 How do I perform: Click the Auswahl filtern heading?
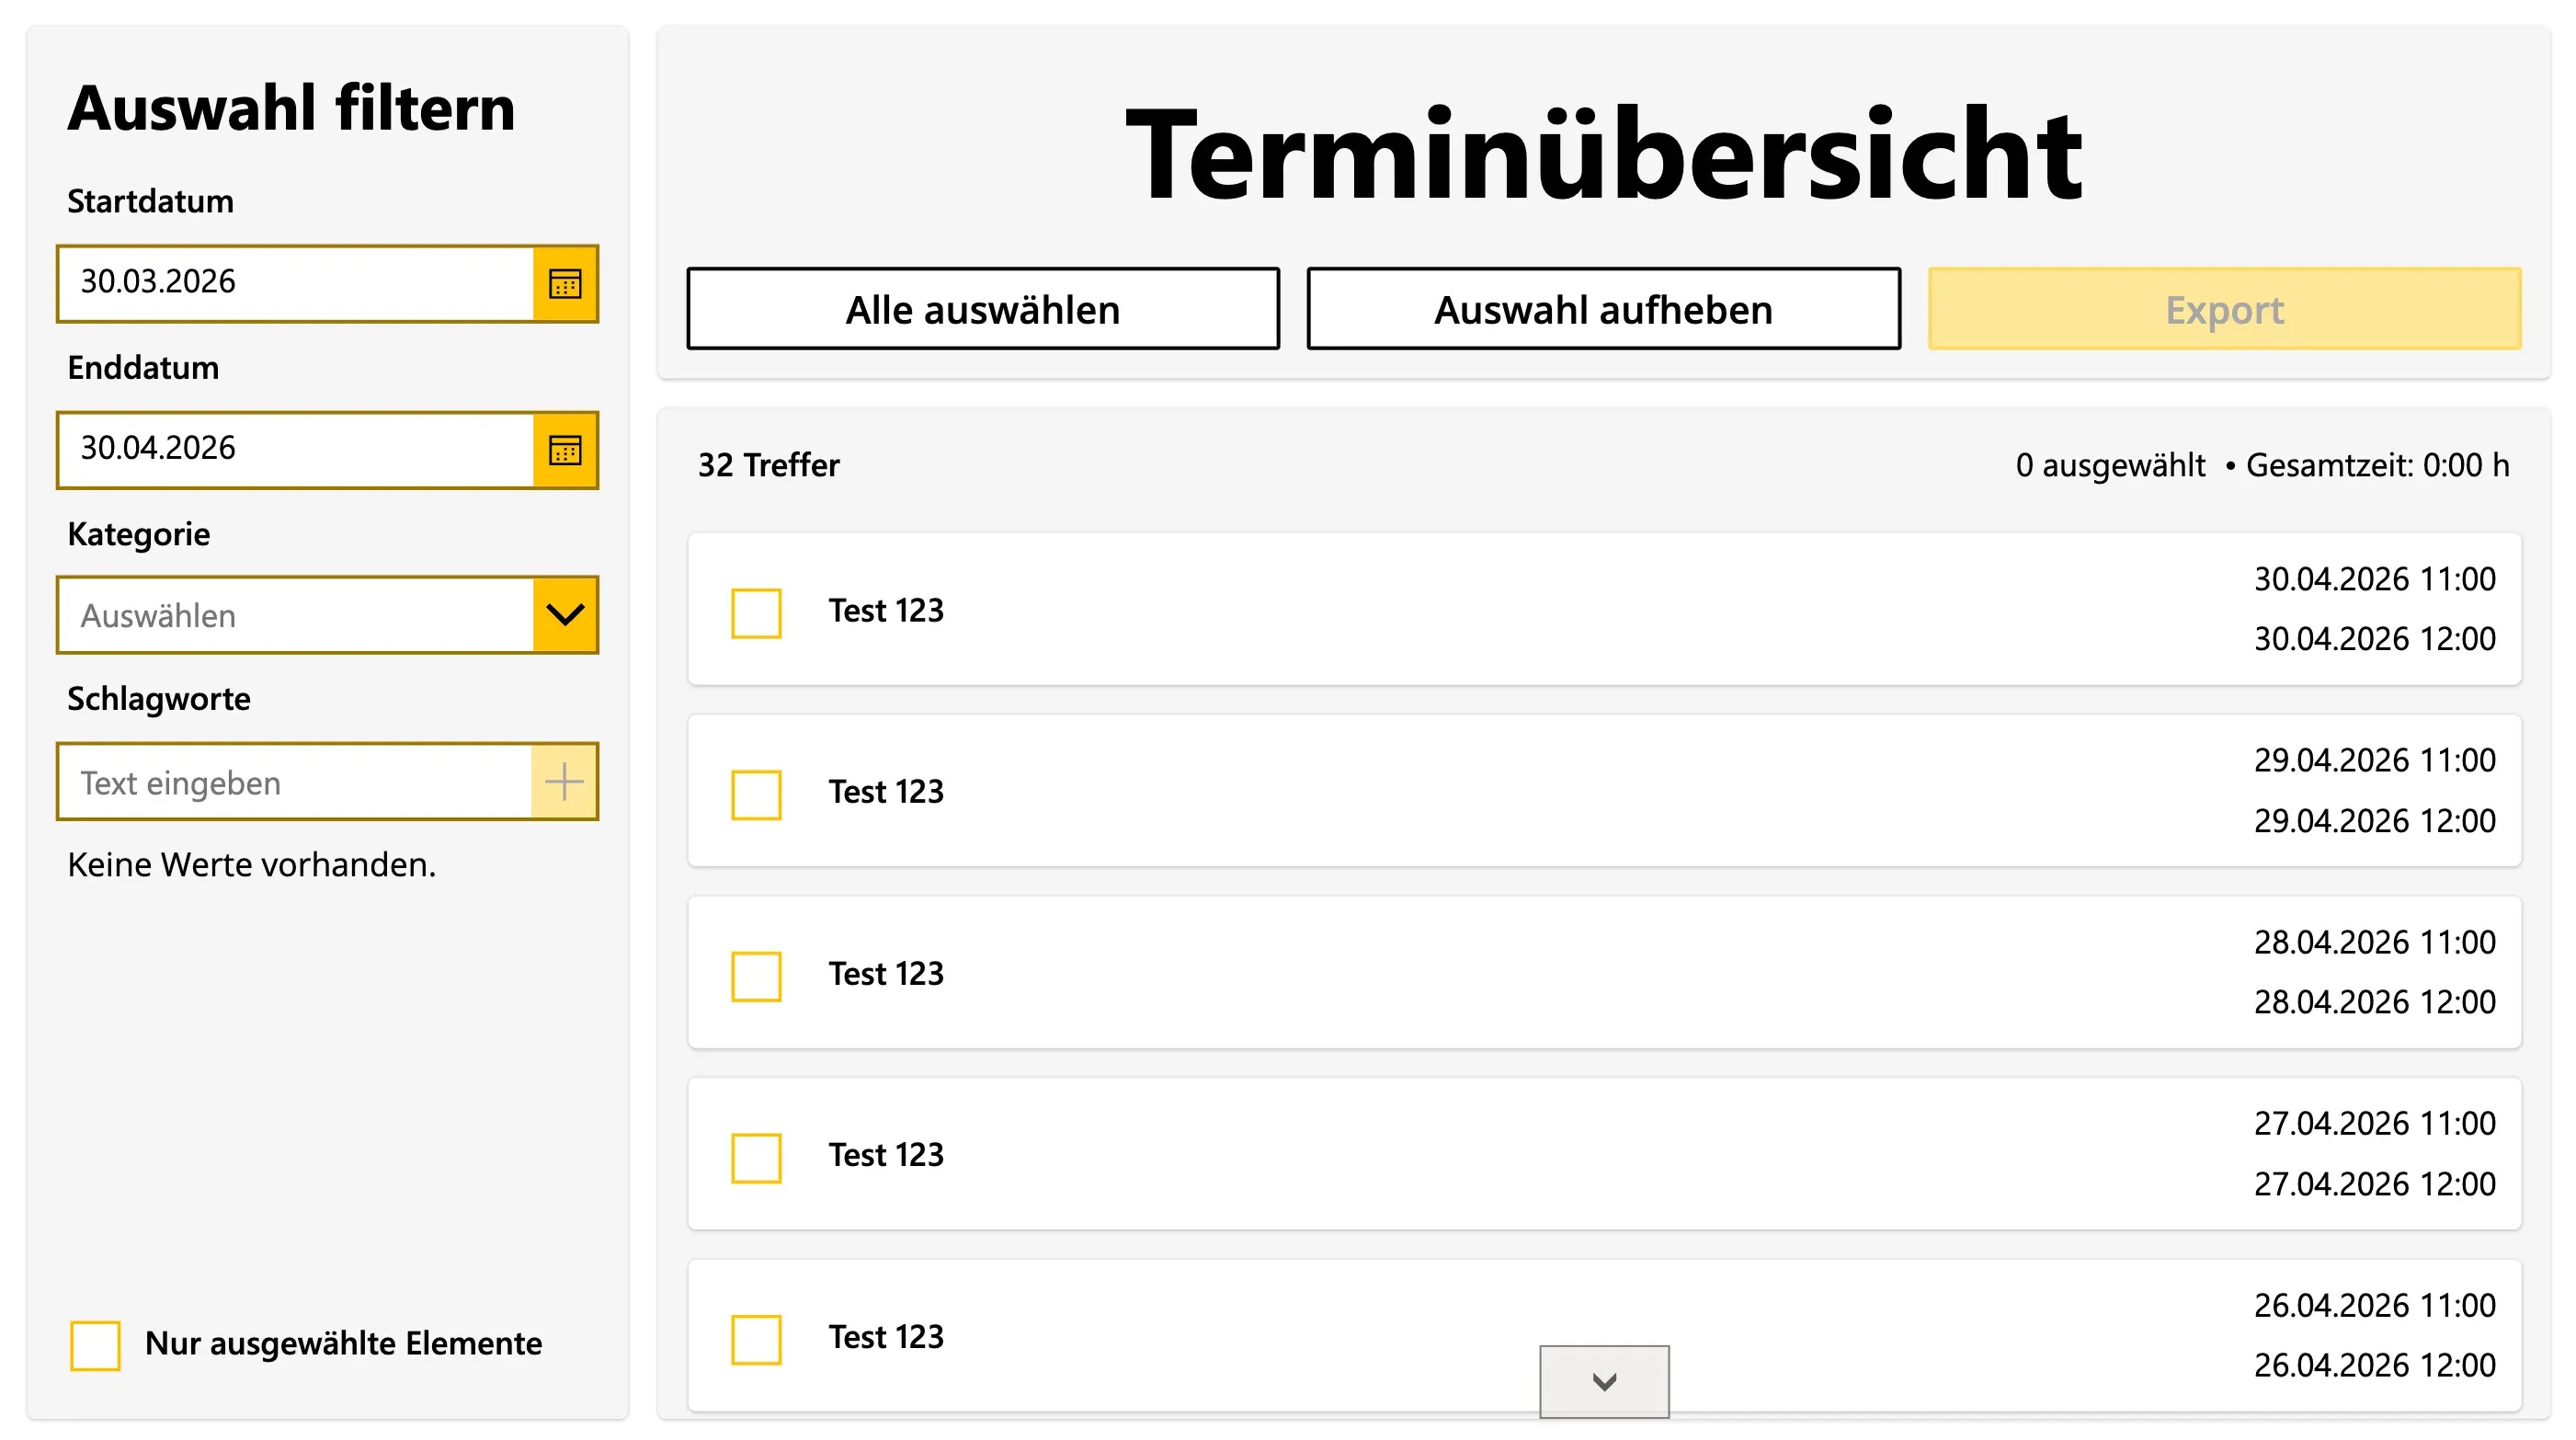291,108
